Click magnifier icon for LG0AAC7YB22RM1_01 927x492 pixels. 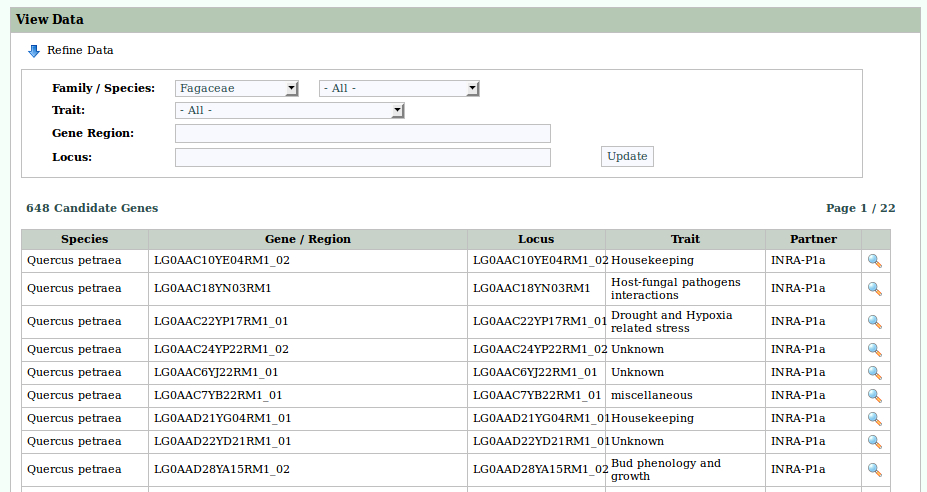(x=874, y=396)
